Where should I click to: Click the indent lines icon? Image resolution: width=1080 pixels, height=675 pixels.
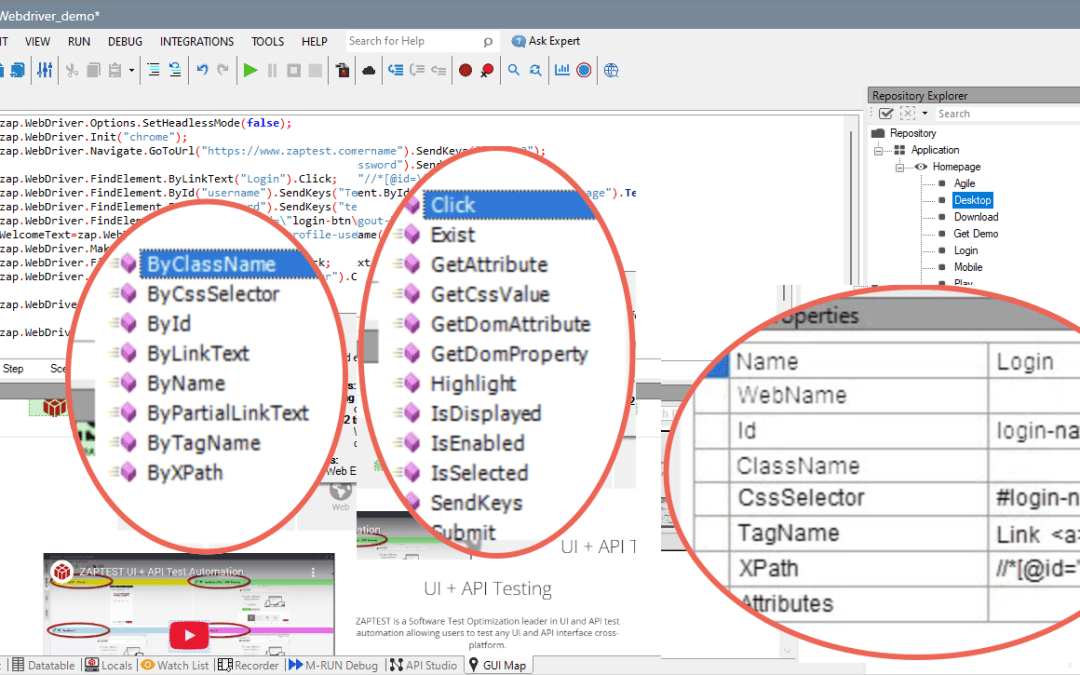154,70
